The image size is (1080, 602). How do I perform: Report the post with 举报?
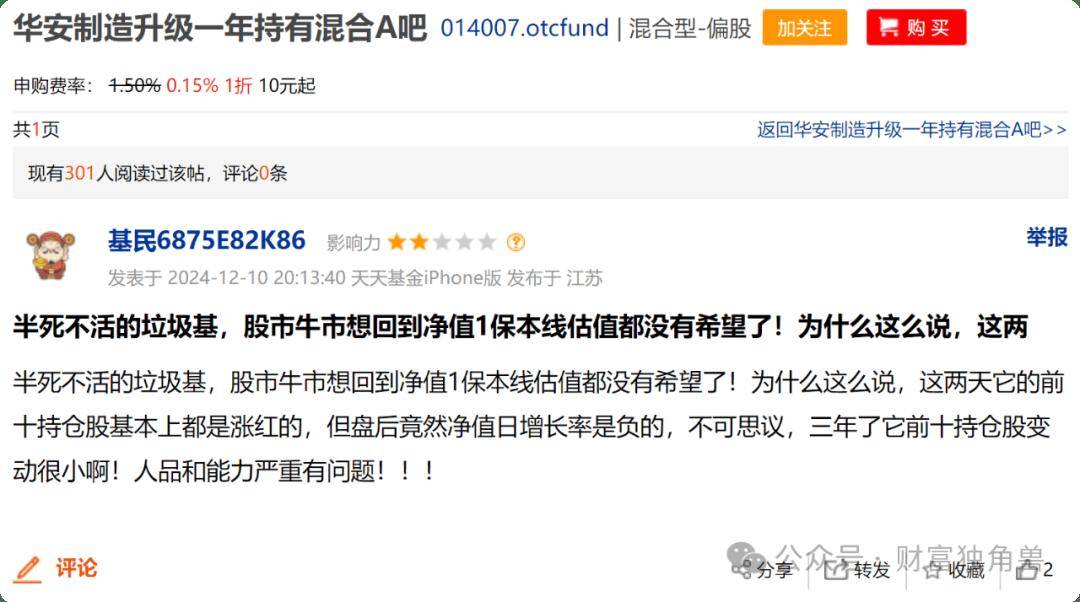[x=1047, y=237]
